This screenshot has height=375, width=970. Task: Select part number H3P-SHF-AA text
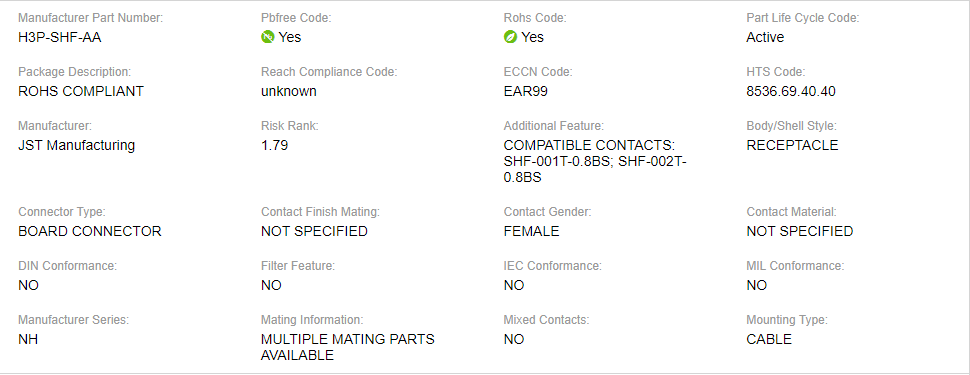(60, 37)
